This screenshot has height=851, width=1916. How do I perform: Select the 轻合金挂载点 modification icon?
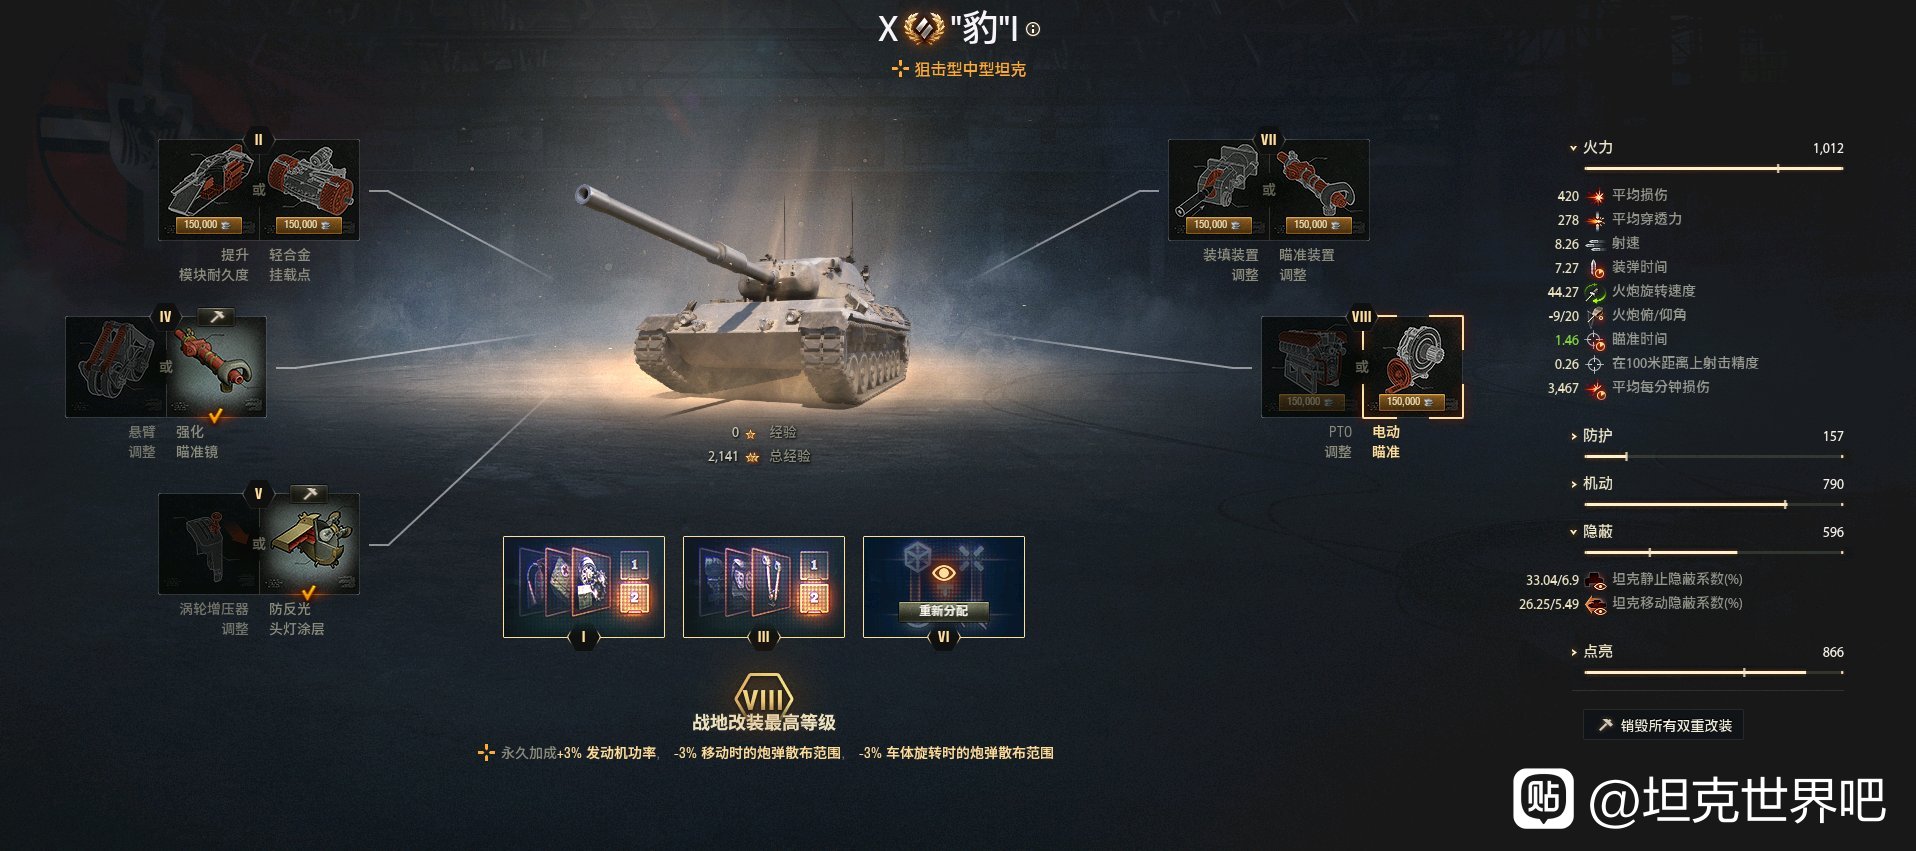(310, 189)
